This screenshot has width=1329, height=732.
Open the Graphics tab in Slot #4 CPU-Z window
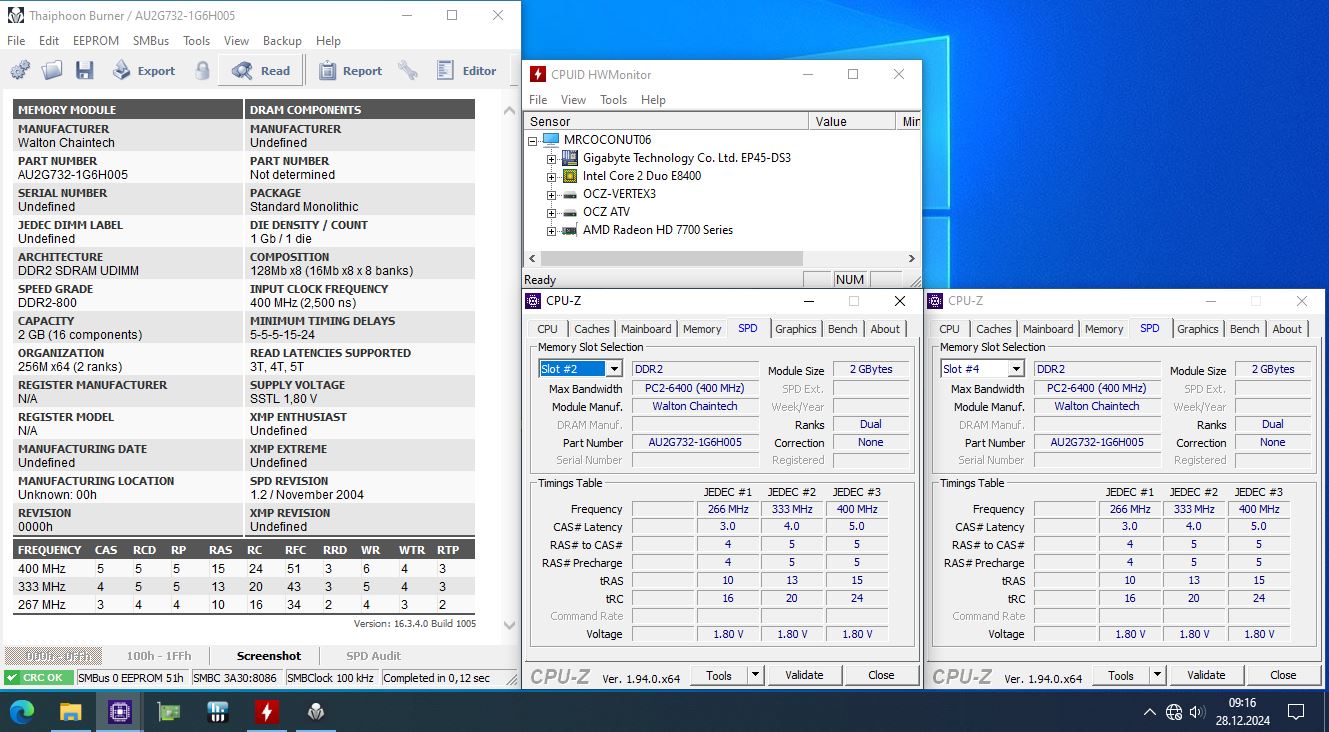point(1198,329)
